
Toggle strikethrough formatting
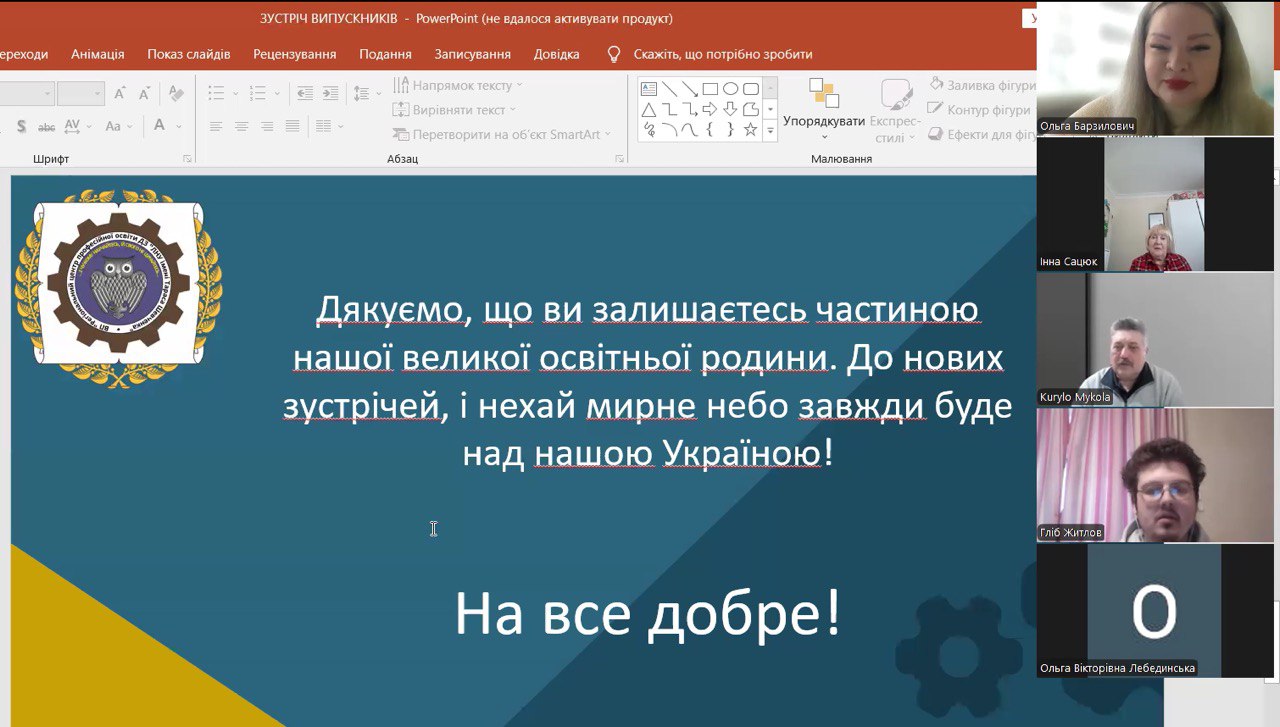(46, 128)
